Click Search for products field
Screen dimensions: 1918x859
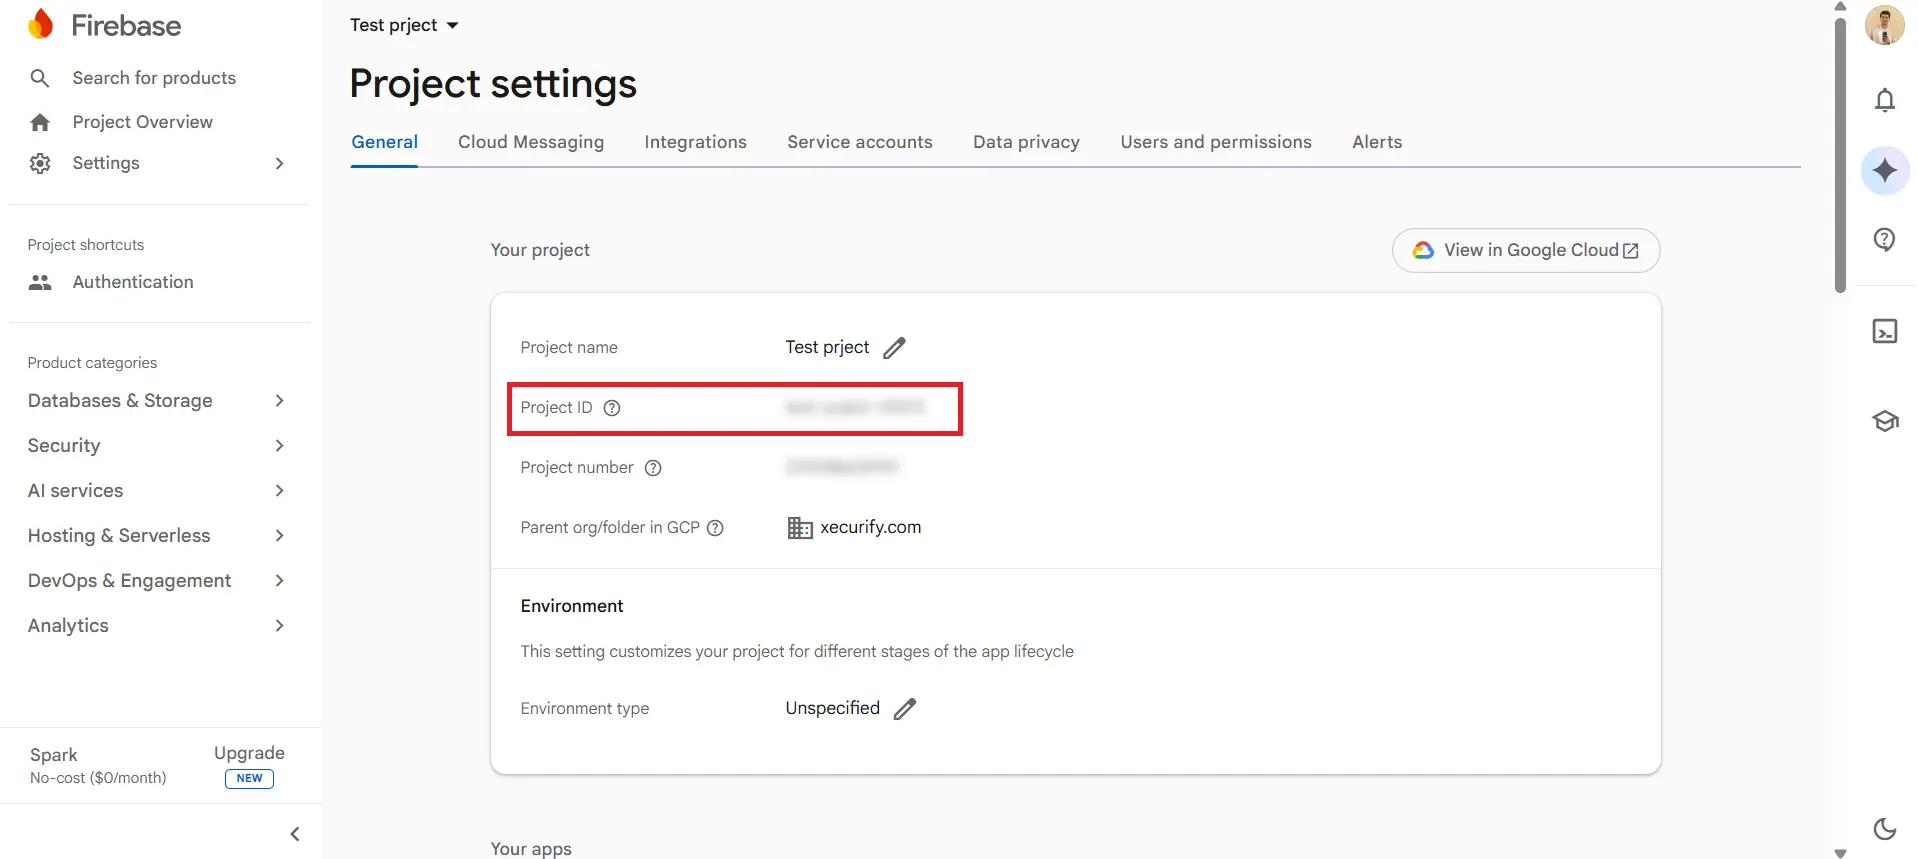pos(154,78)
